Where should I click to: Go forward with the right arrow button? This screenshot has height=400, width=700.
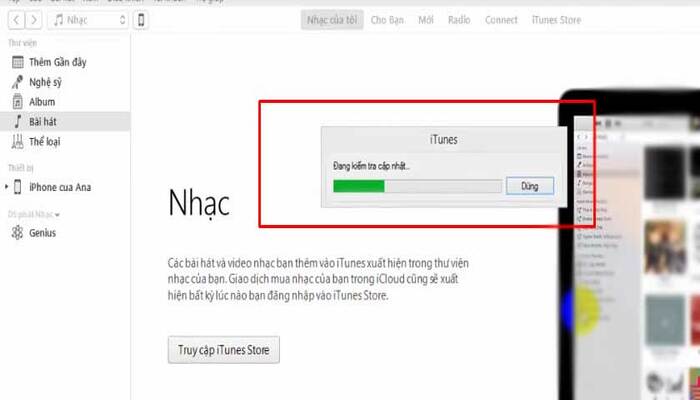click(x=34, y=20)
